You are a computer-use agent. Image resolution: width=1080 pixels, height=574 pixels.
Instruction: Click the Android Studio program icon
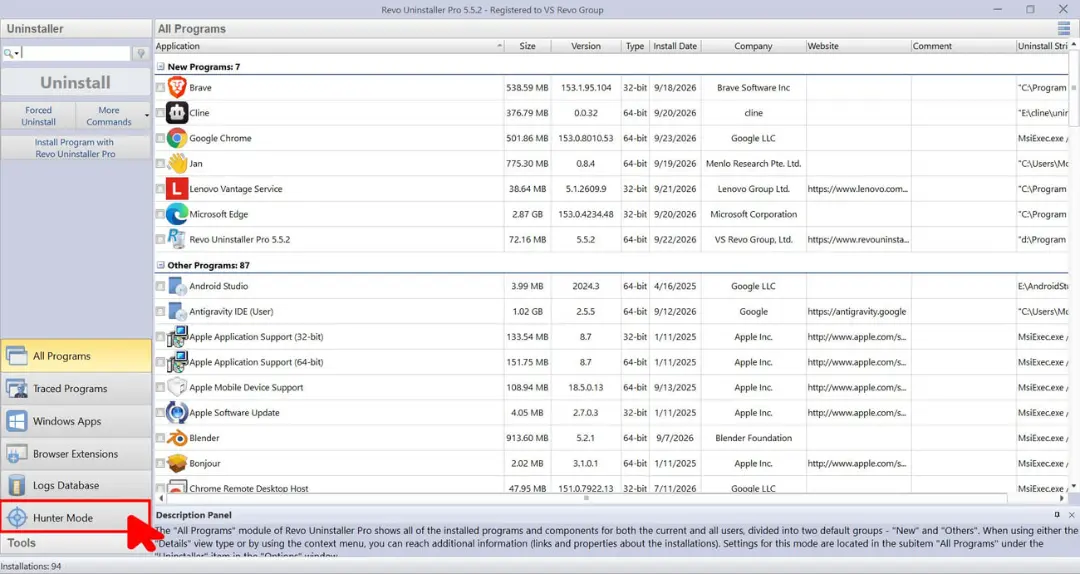pyautogui.click(x=177, y=286)
